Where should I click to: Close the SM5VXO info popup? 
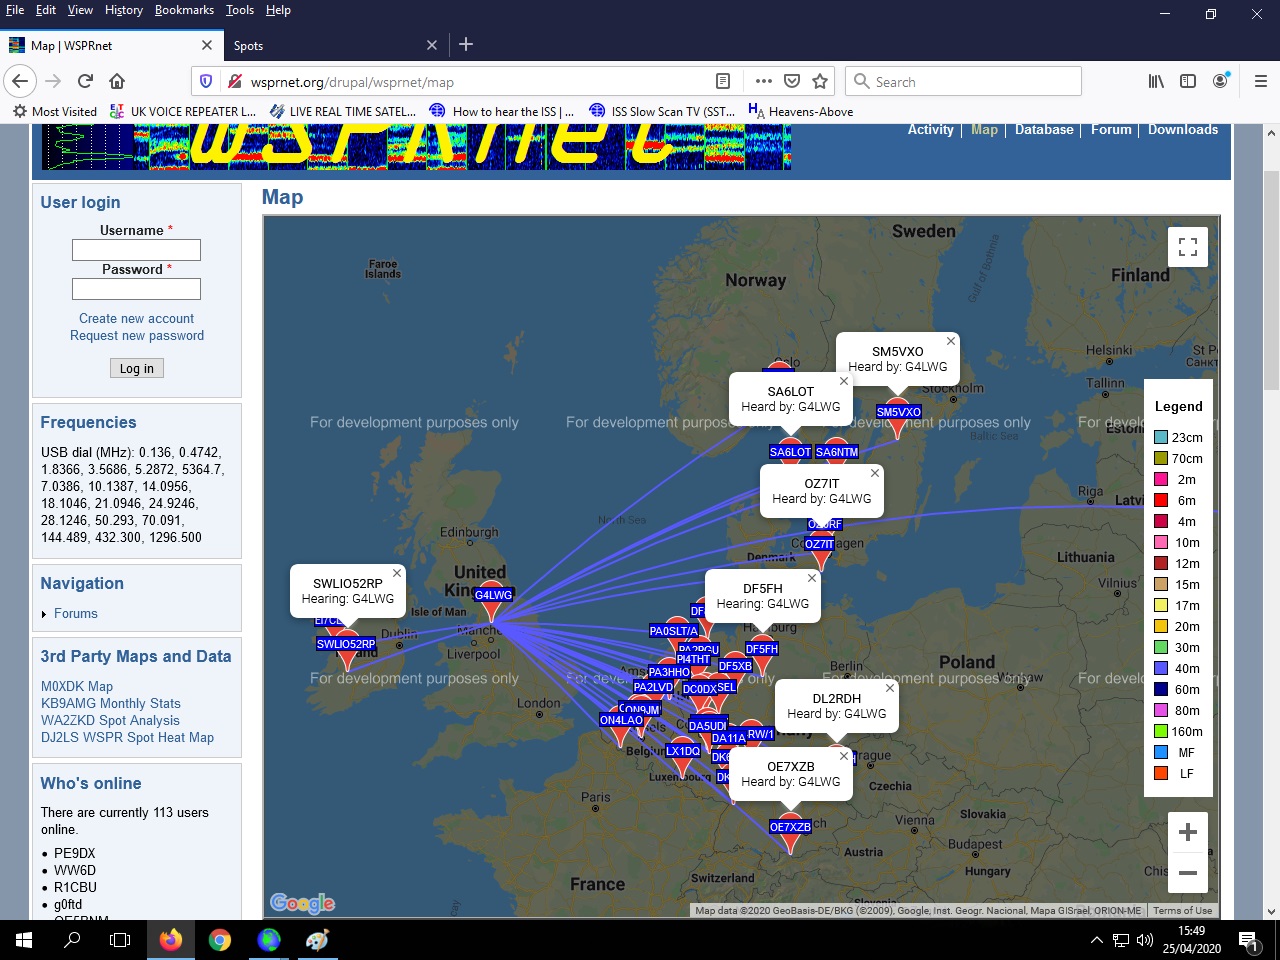point(951,341)
